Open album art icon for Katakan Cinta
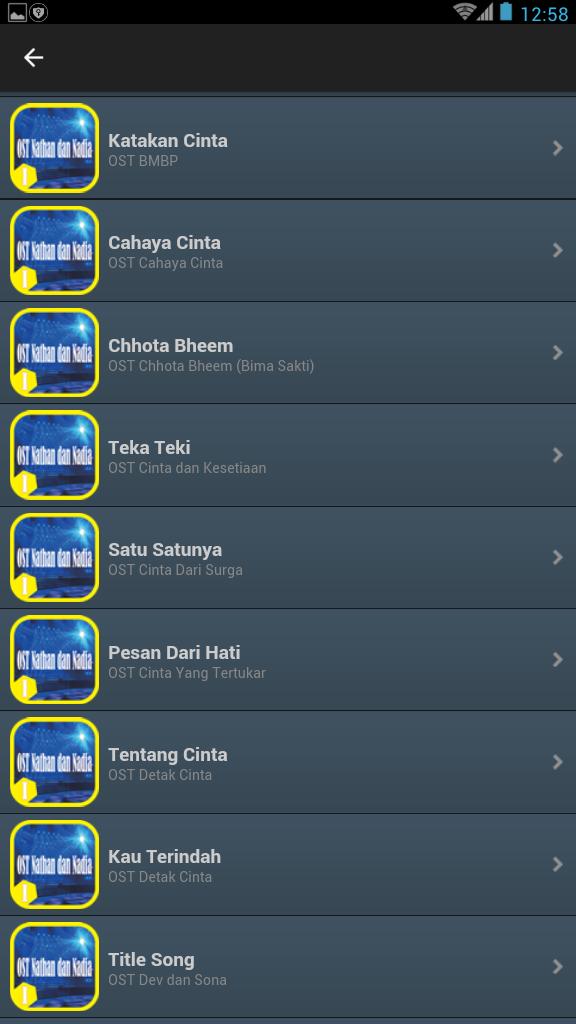Viewport: 576px width, 1024px height. click(x=55, y=148)
